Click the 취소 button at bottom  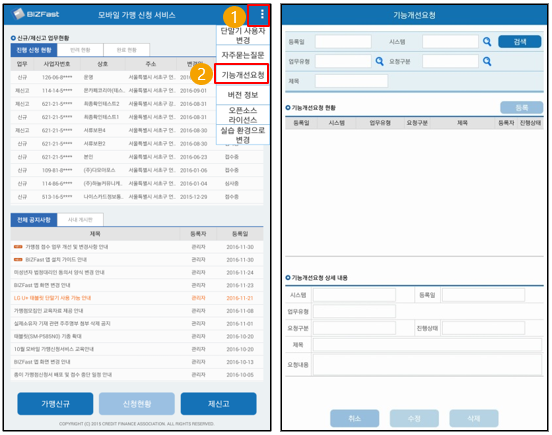tap(355, 418)
